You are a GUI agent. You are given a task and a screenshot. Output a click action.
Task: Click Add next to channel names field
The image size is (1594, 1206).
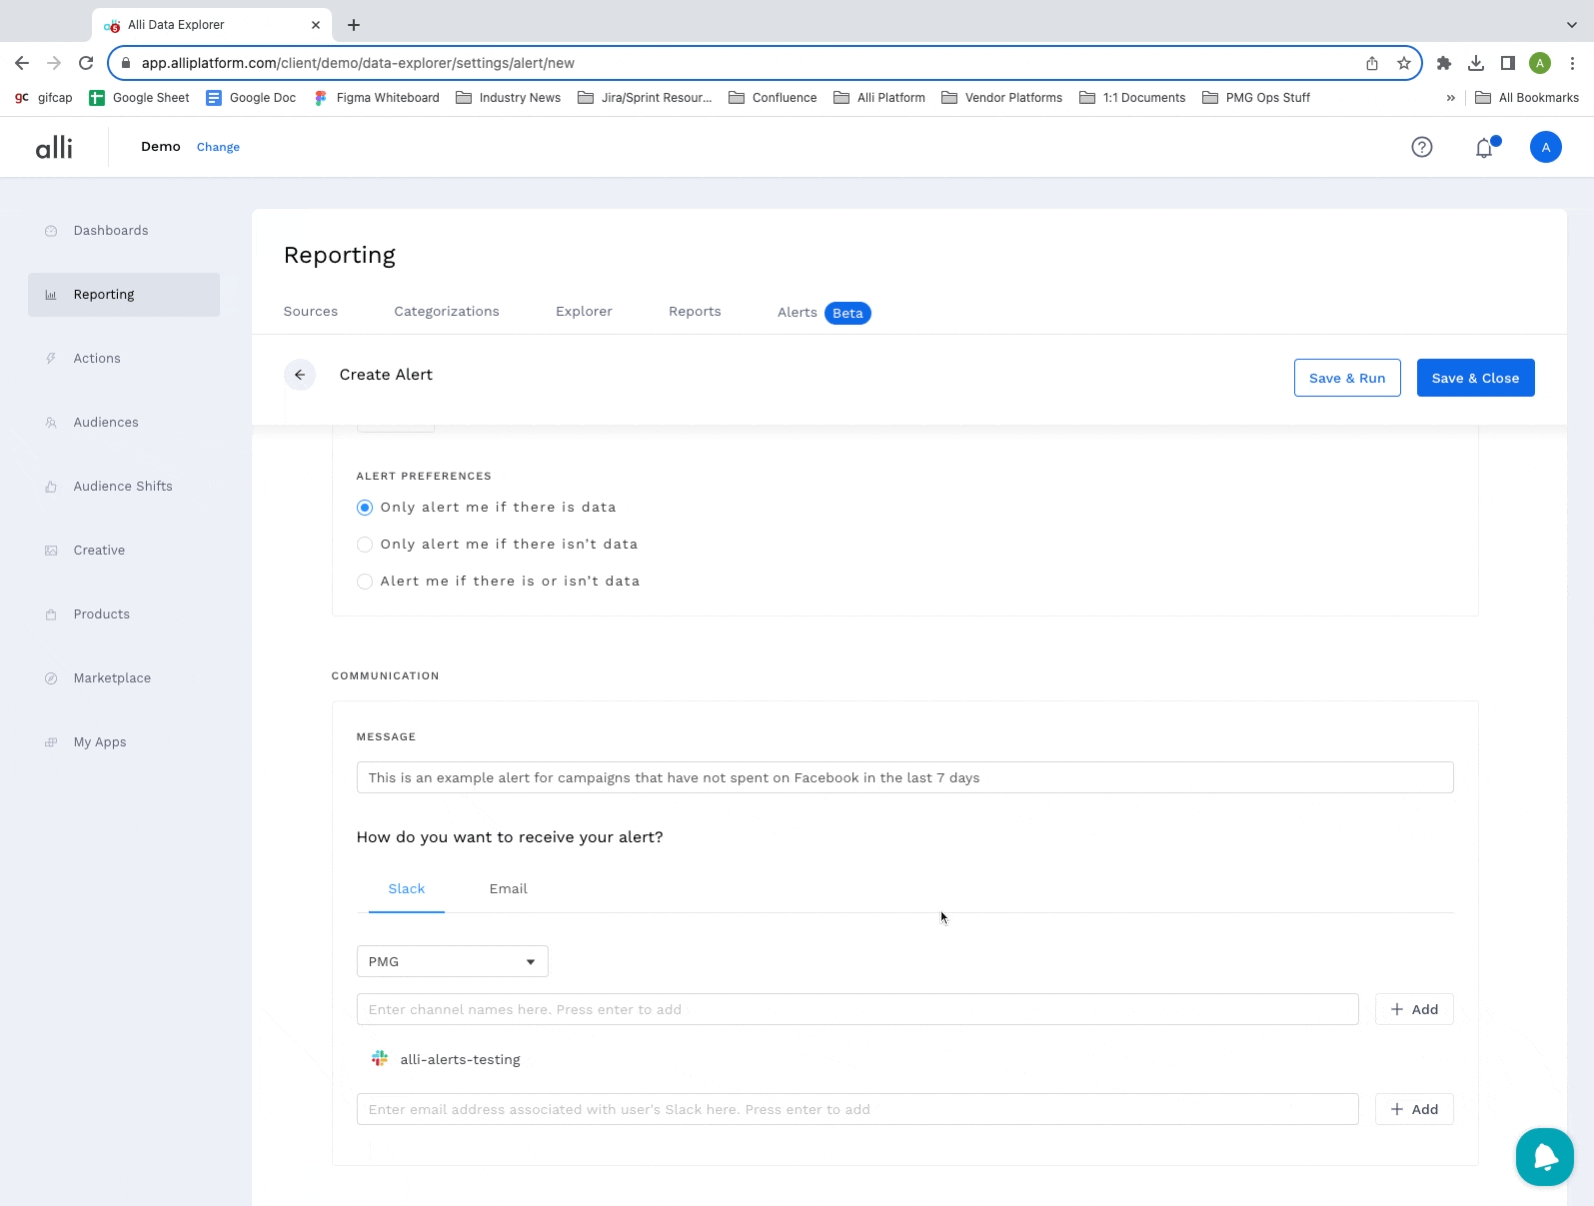point(1414,1010)
